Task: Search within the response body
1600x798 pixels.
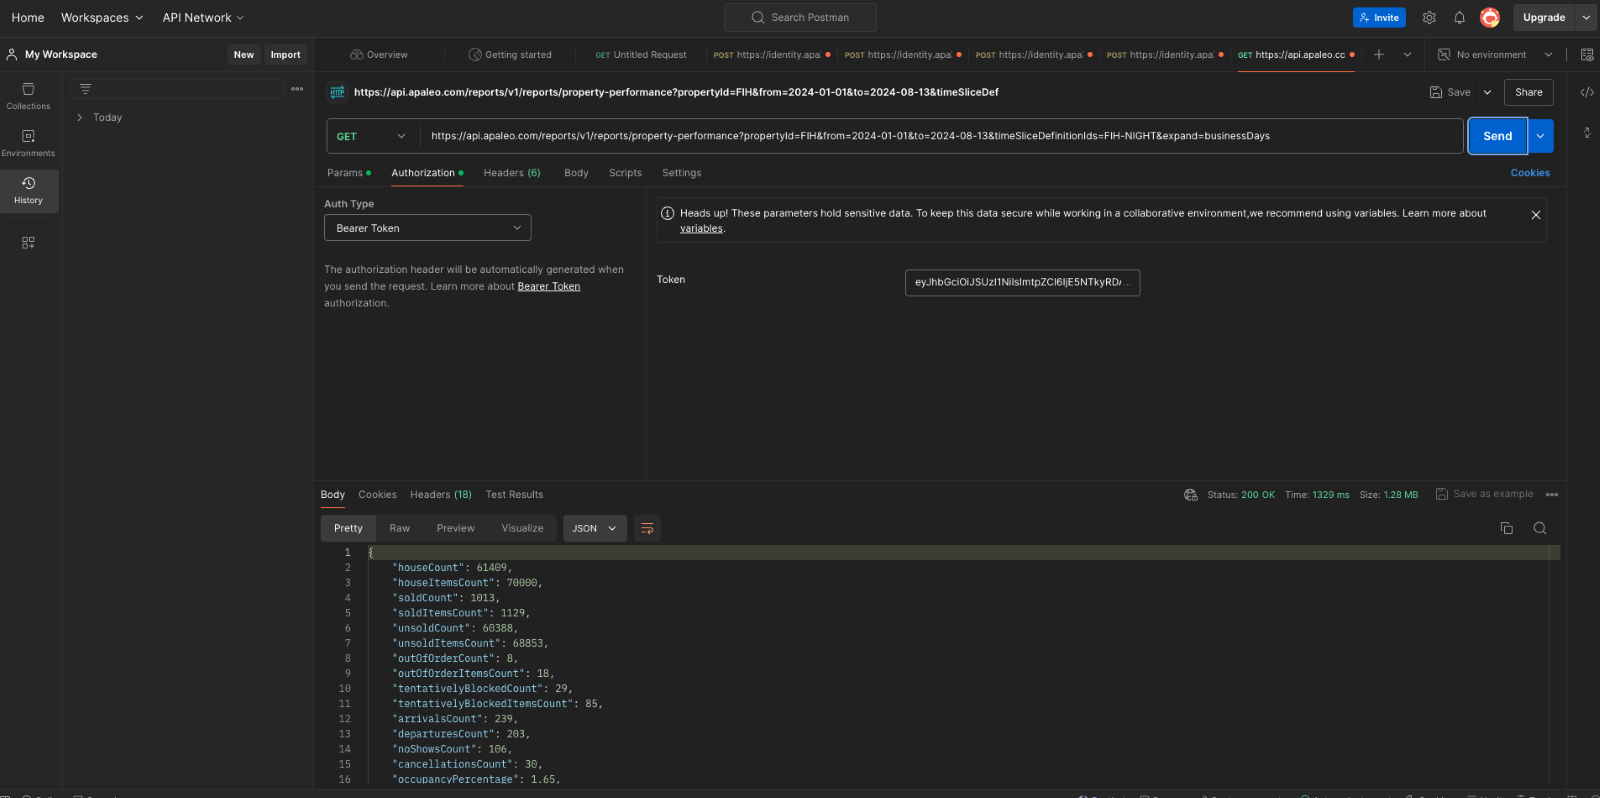Action: (x=1540, y=528)
